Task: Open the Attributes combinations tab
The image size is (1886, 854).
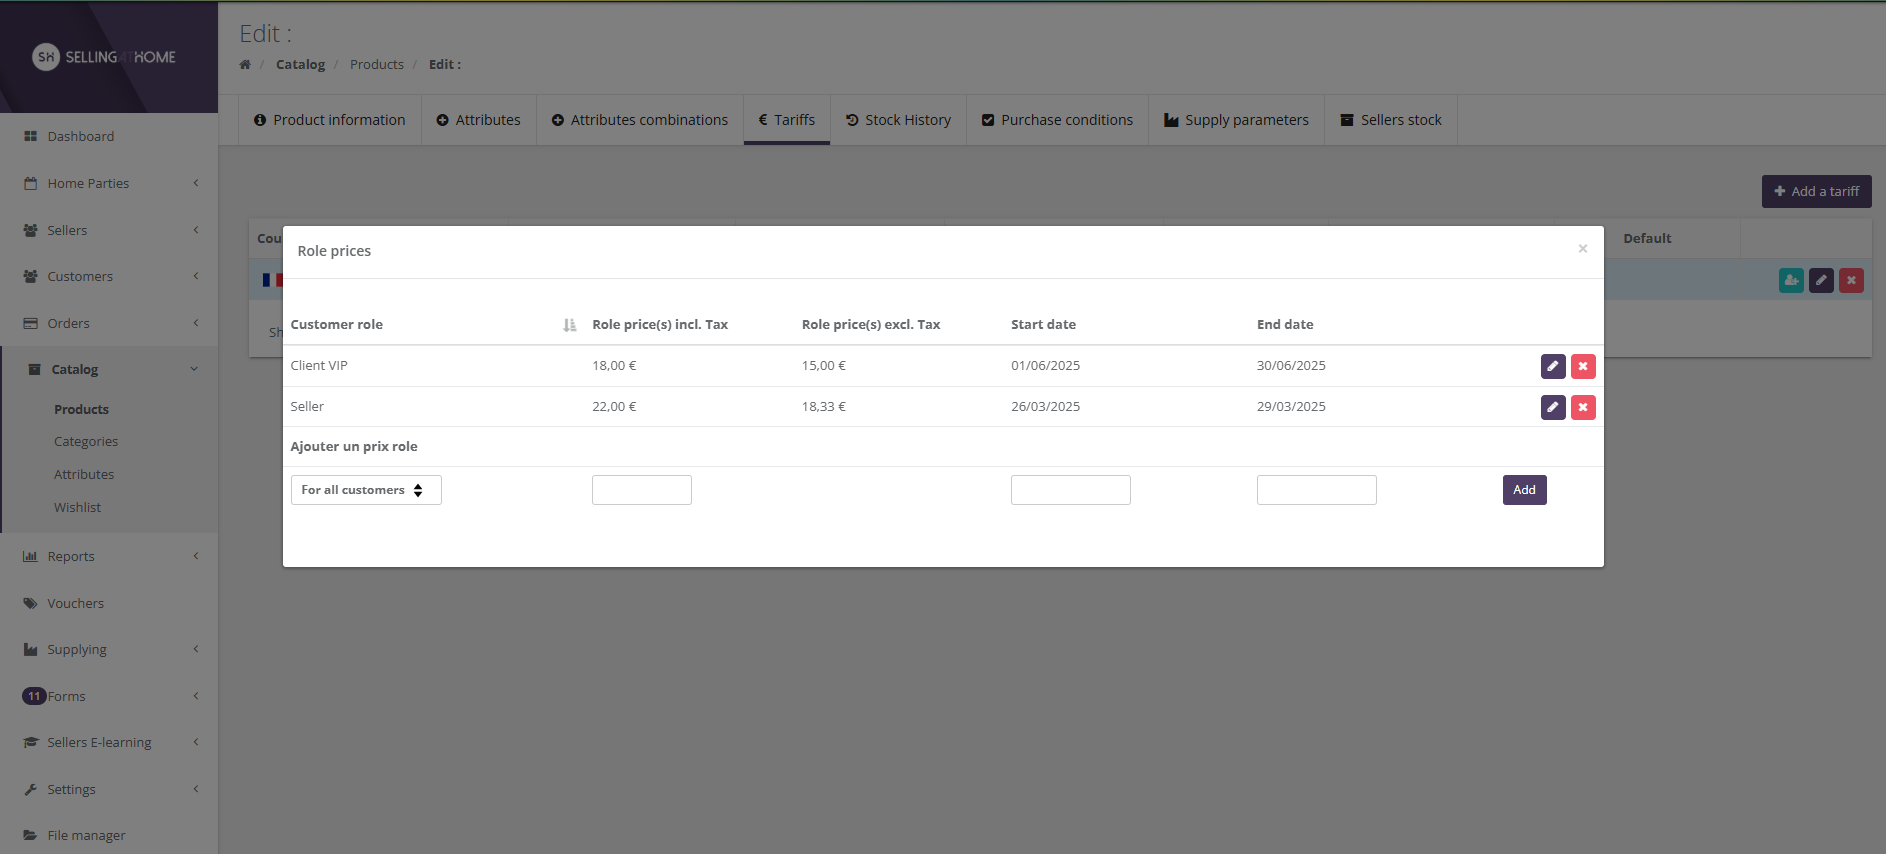Action: [639, 120]
